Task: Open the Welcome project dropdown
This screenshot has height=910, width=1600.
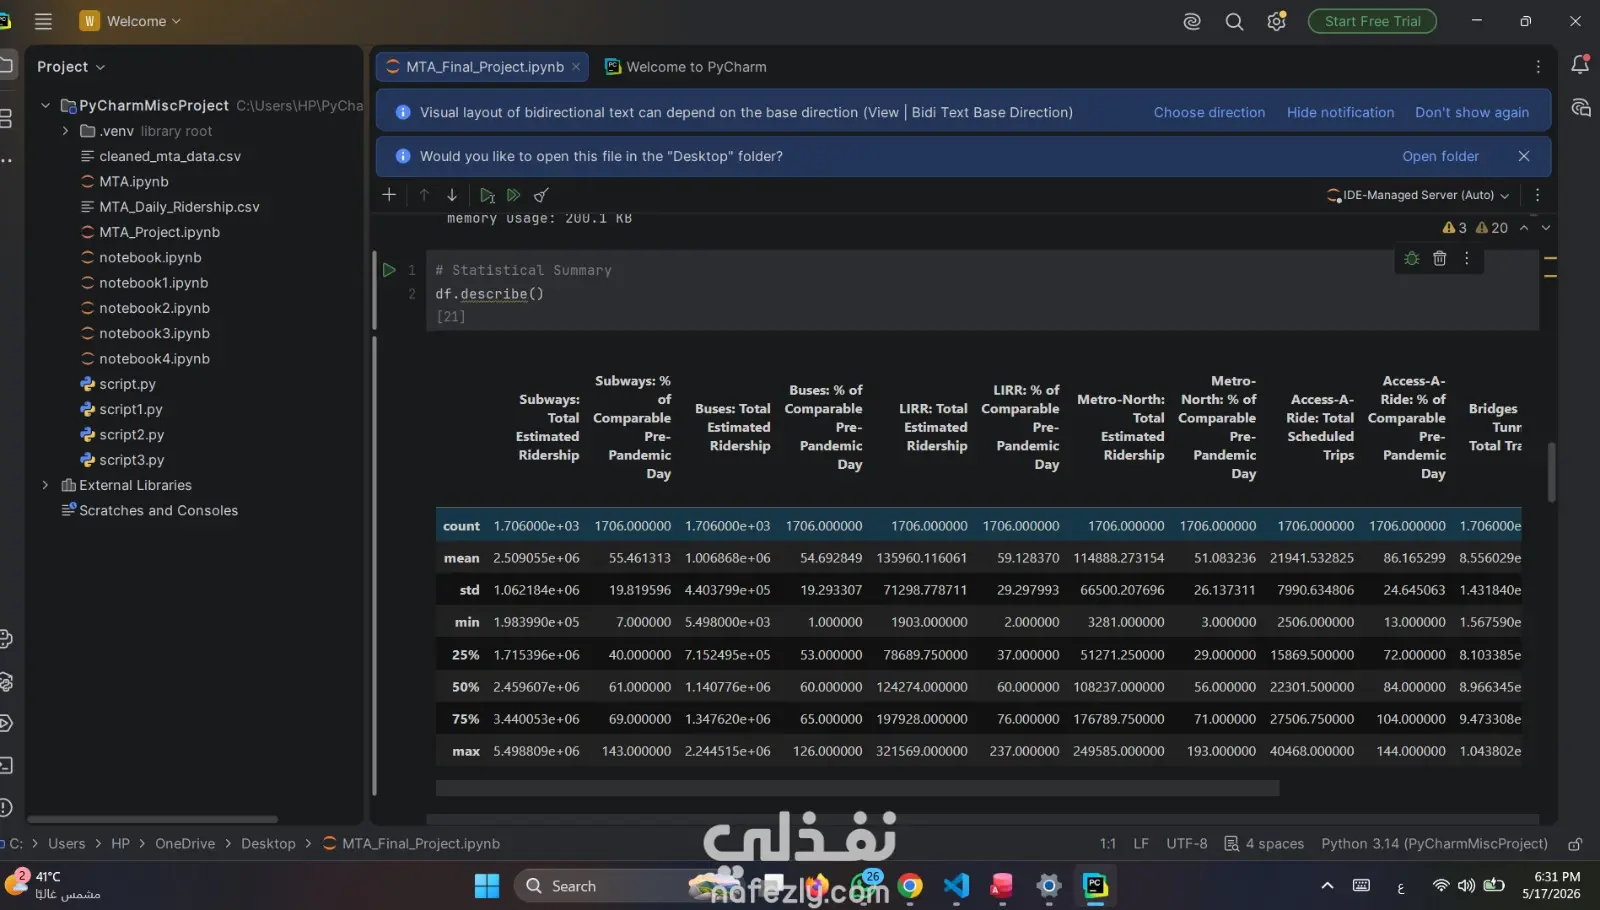Action: (x=131, y=21)
